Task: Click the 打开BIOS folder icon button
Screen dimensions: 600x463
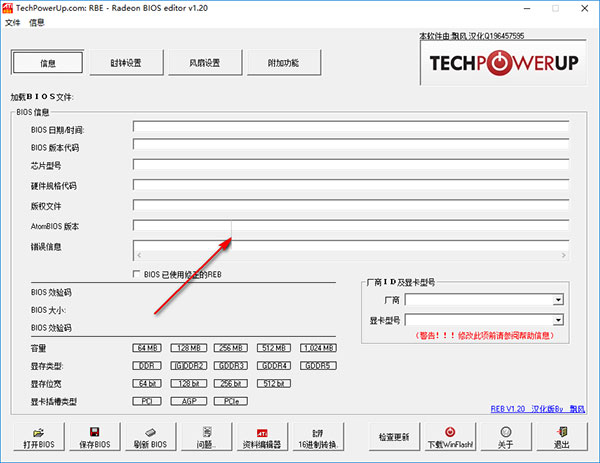Action: pyautogui.click(x=39, y=437)
